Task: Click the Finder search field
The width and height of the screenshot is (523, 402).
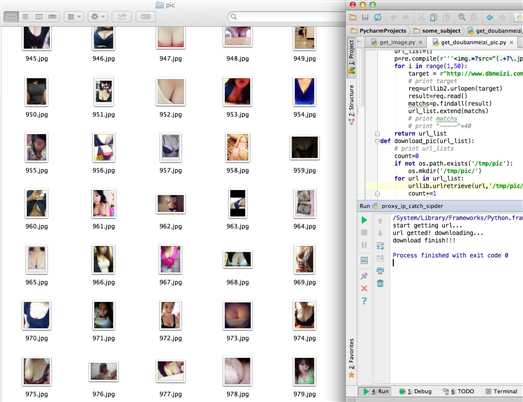Action: coord(287,16)
